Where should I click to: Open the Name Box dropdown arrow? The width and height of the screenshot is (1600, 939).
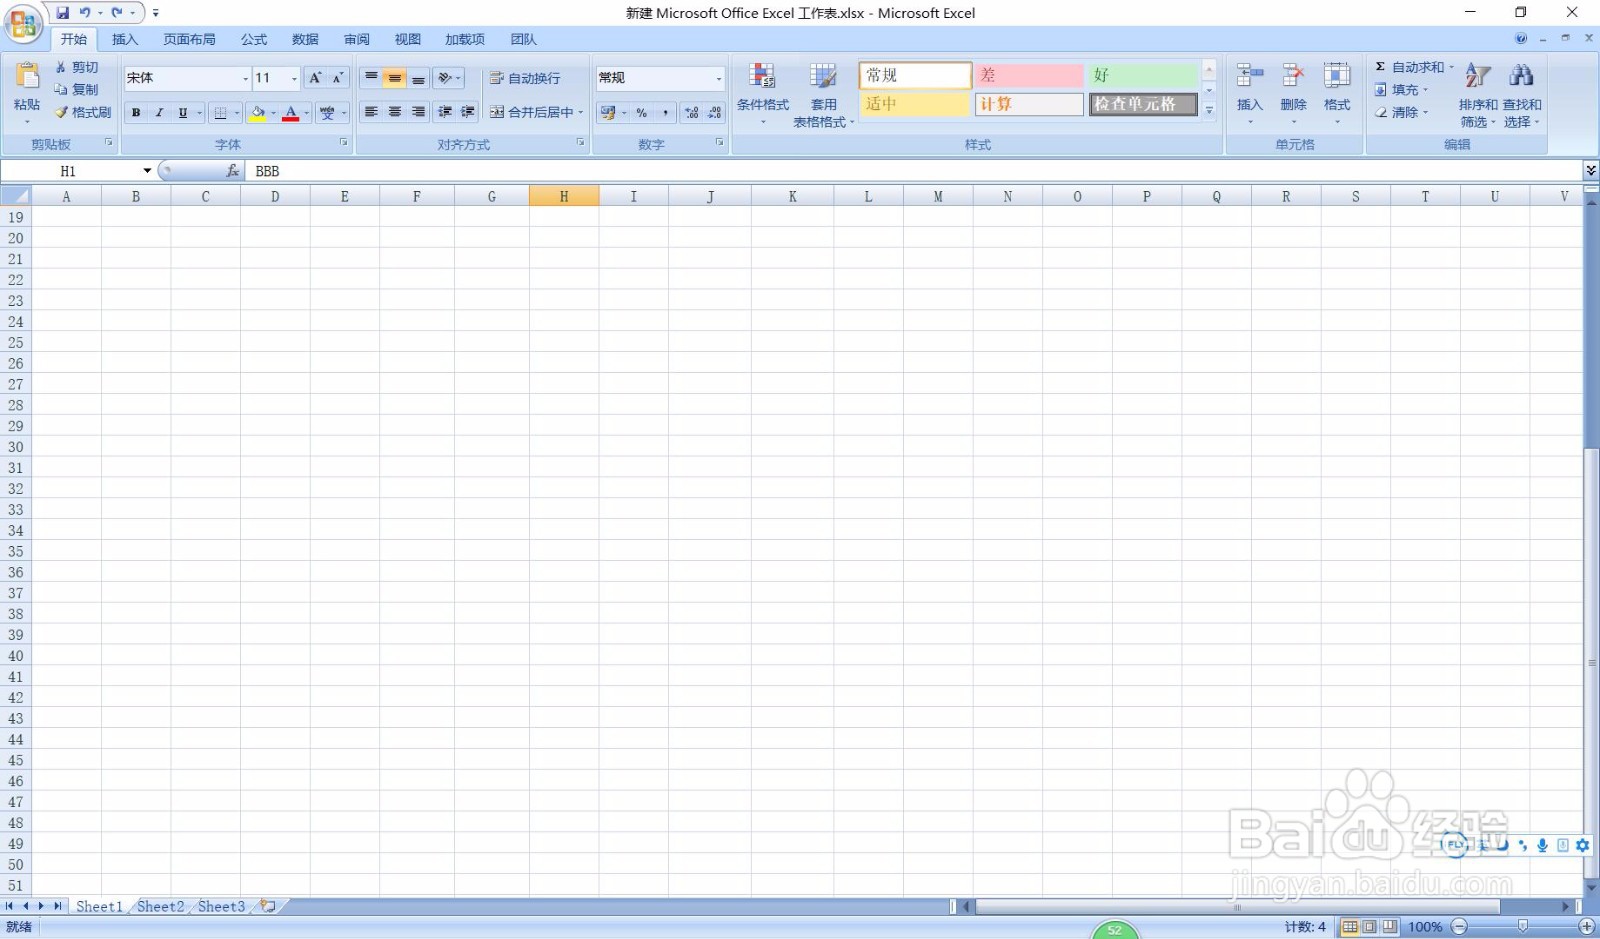(x=147, y=171)
